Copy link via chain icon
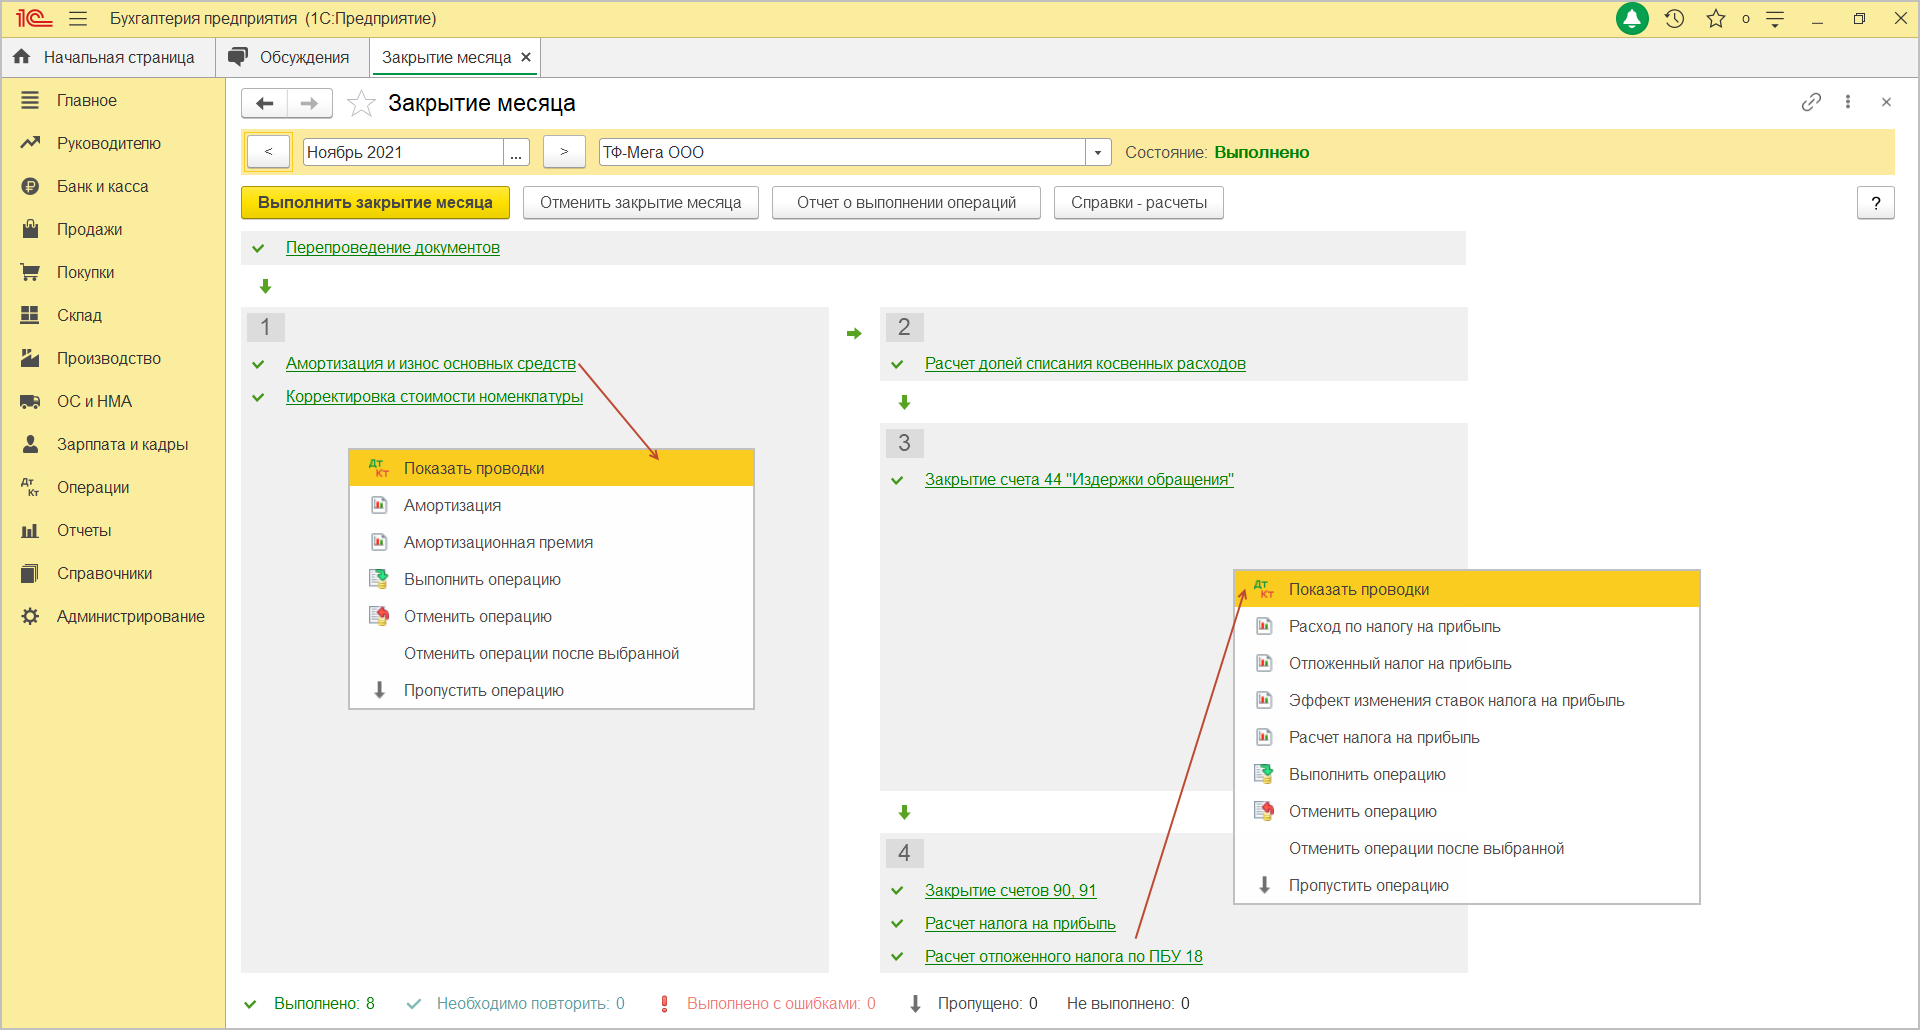The width and height of the screenshot is (1920, 1030). click(1811, 102)
